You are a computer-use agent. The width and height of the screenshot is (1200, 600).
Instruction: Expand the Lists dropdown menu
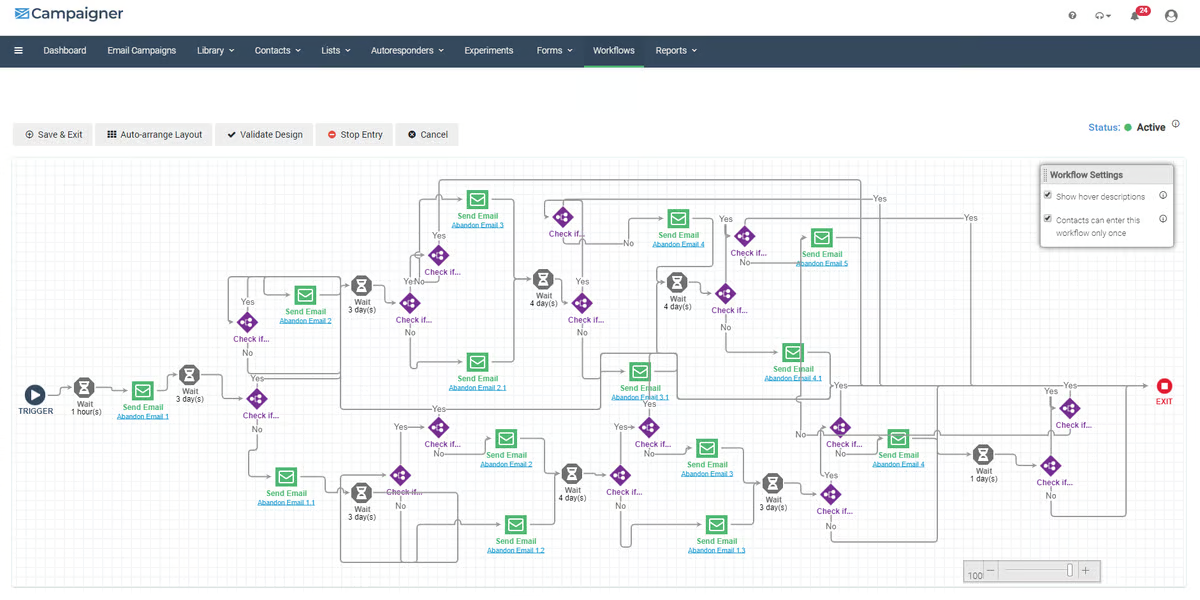336,50
